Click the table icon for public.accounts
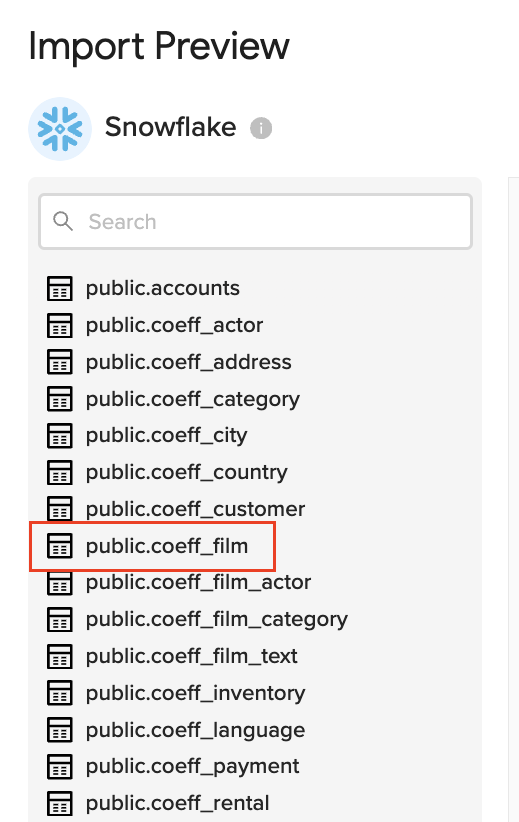The height and width of the screenshot is (822, 519). pos(60,288)
